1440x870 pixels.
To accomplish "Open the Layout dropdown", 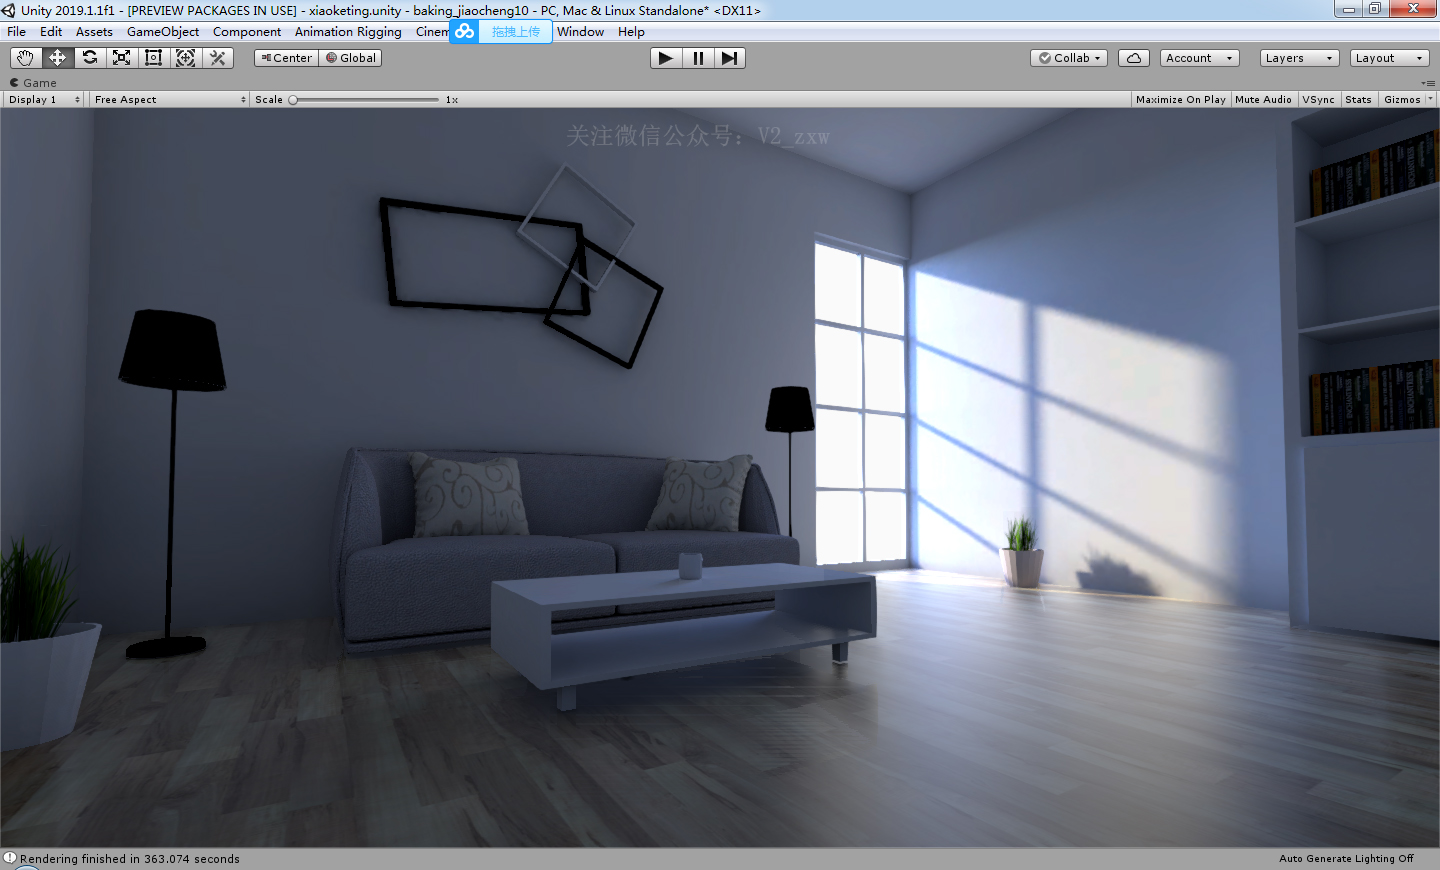I will coord(1389,58).
